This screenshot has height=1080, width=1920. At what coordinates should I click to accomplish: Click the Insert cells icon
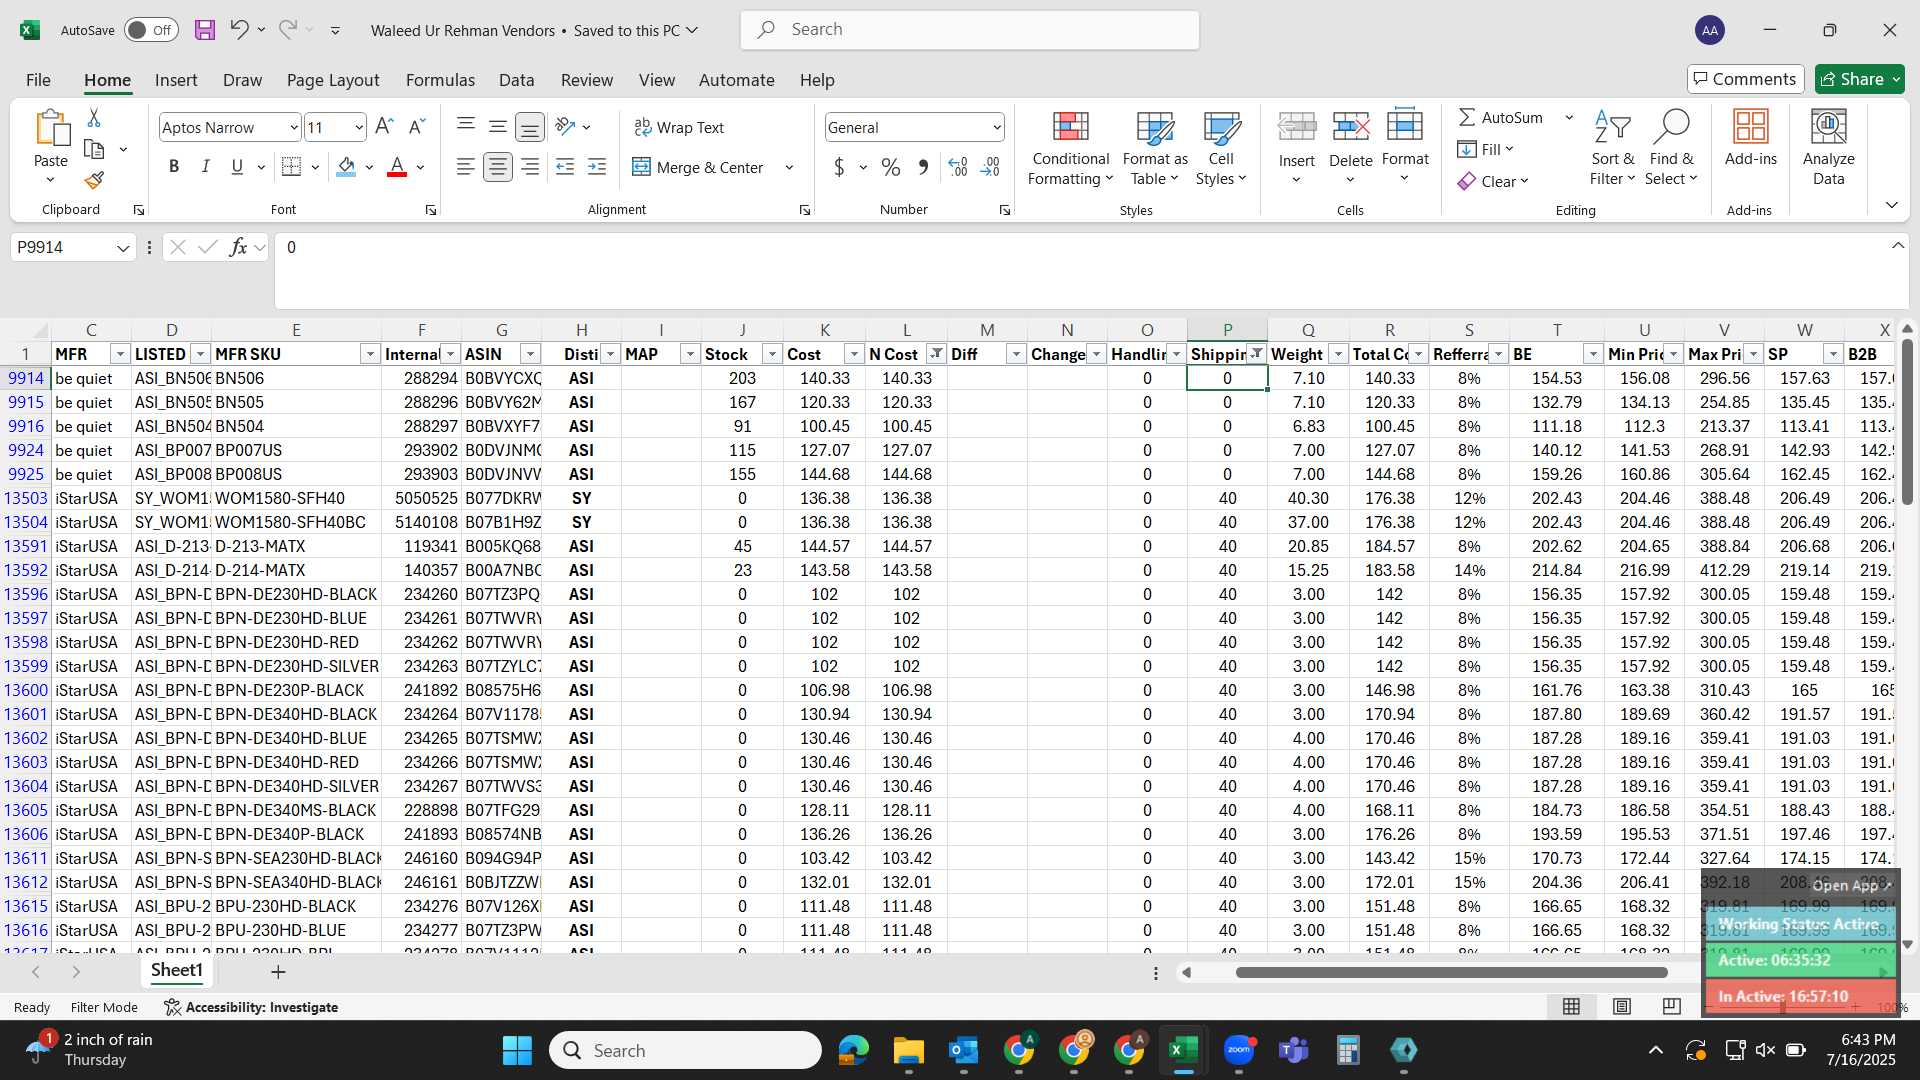coord(1297,126)
